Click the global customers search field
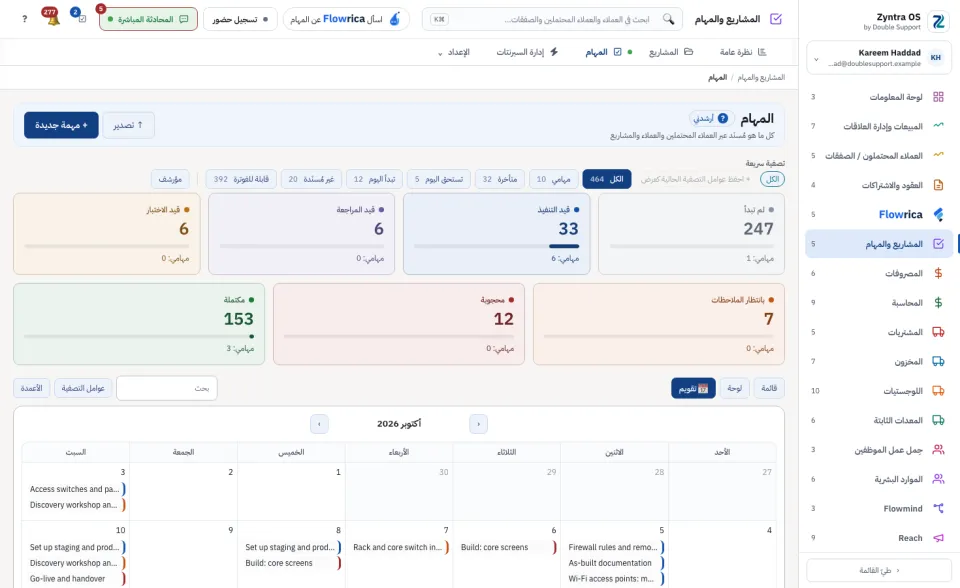Image resolution: width=960 pixels, height=588 pixels. tap(551, 19)
